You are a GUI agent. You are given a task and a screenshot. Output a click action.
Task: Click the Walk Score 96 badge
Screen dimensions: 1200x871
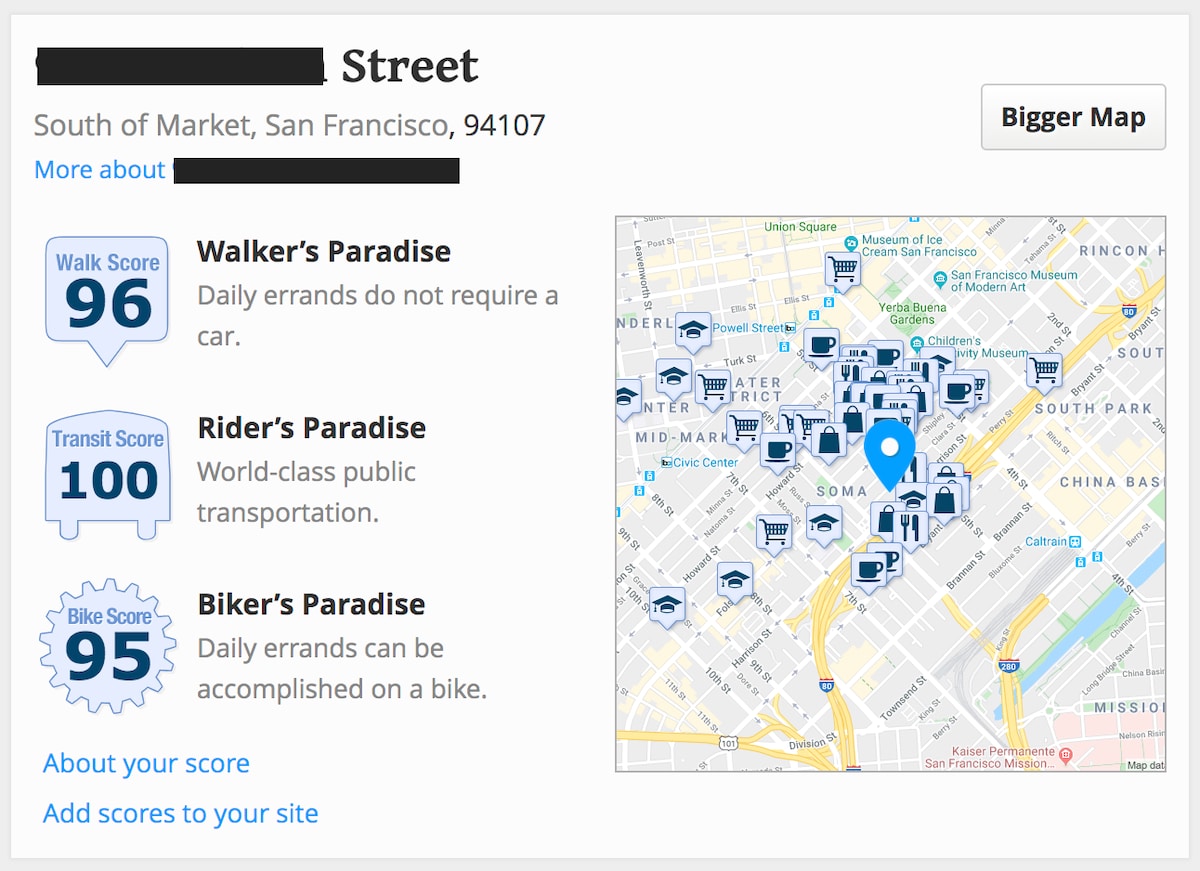pos(107,298)
